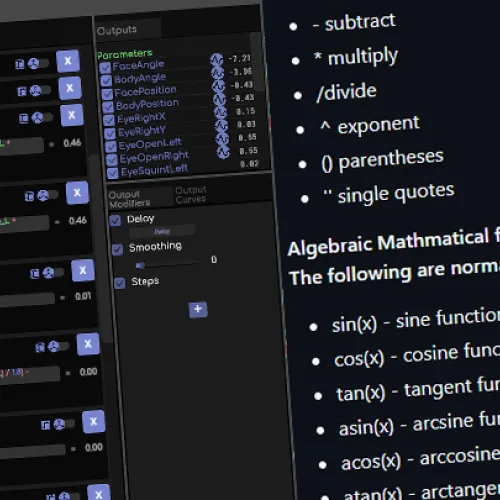Click the -3.96 value for BodyAngle

point(241,72)
